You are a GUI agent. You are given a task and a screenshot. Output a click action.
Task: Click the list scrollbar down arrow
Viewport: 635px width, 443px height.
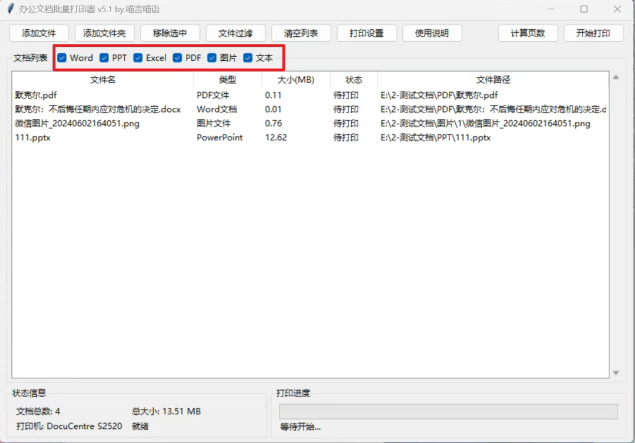(x=616, y=373)
